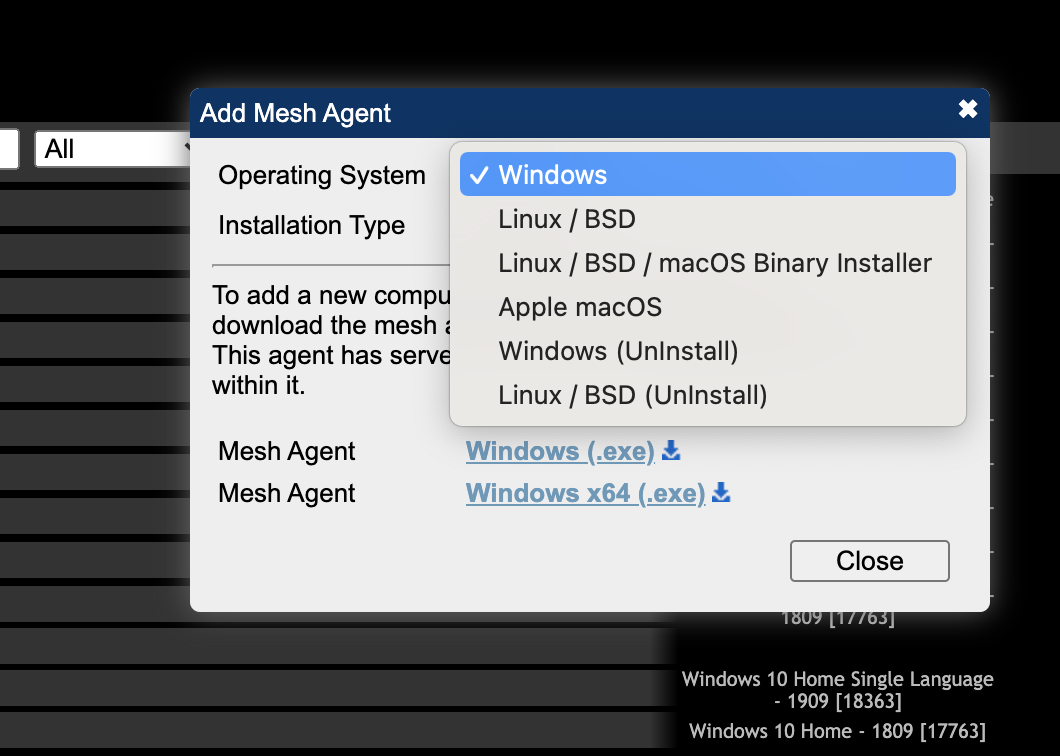Dismiss the Add Mesh Agent dialog via X

click(967, 110)
